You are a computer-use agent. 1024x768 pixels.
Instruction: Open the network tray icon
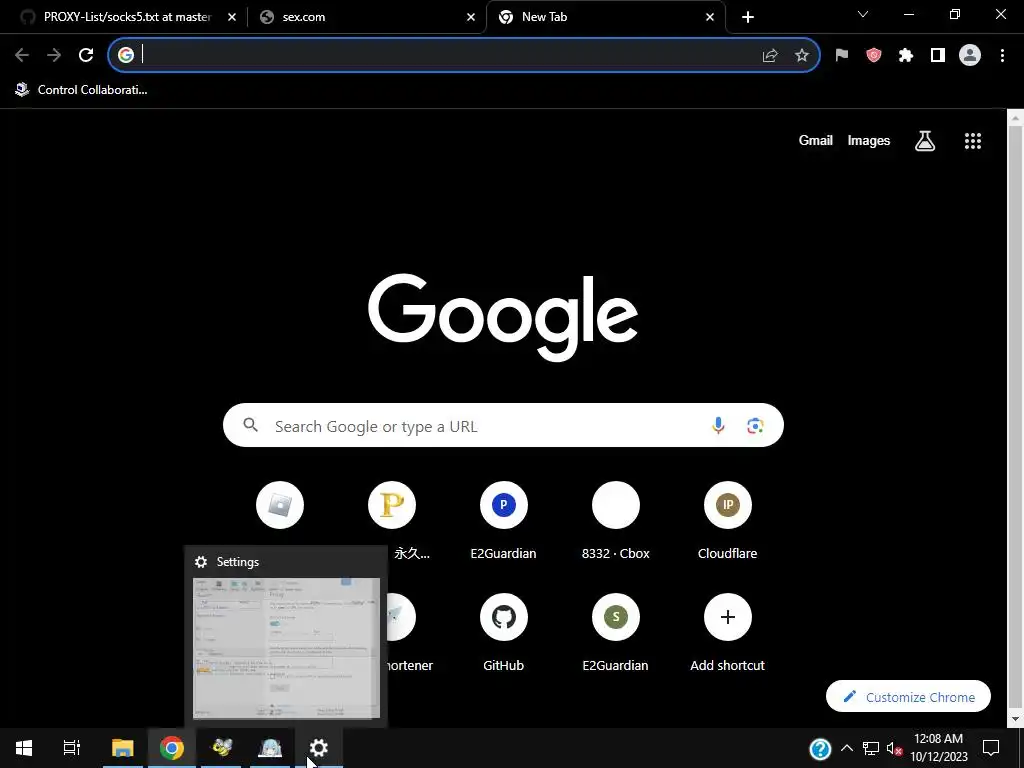coord(871,748)
